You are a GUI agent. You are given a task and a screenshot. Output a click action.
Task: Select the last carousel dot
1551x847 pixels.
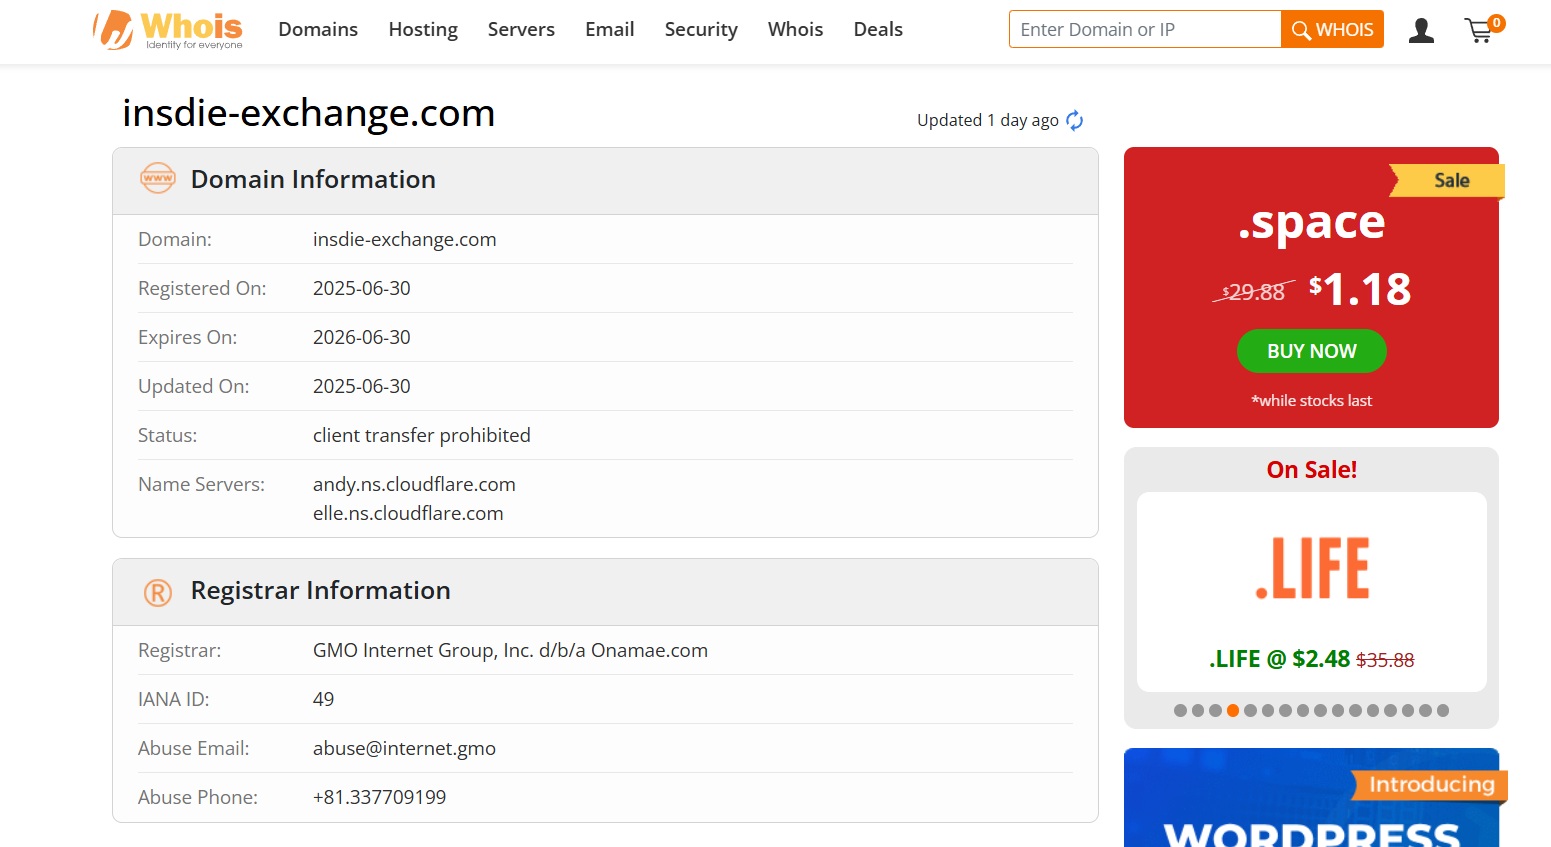(x=1442, y=710)
